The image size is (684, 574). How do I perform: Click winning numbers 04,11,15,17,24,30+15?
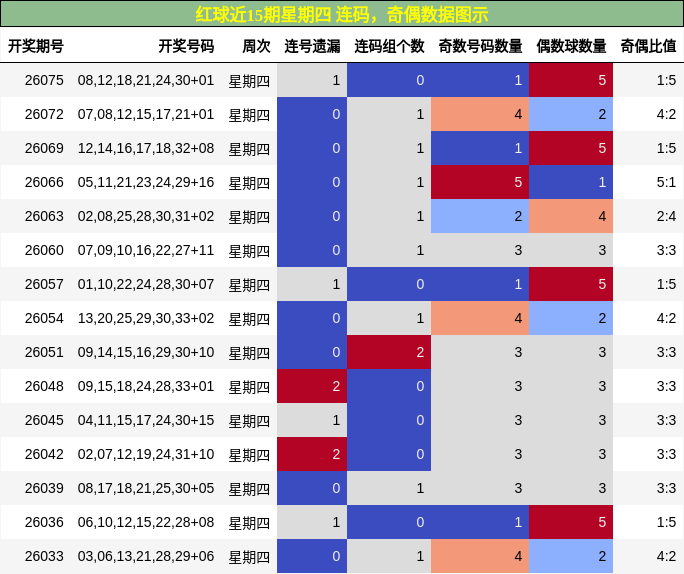pyautogui.click(x=146, y=420)
